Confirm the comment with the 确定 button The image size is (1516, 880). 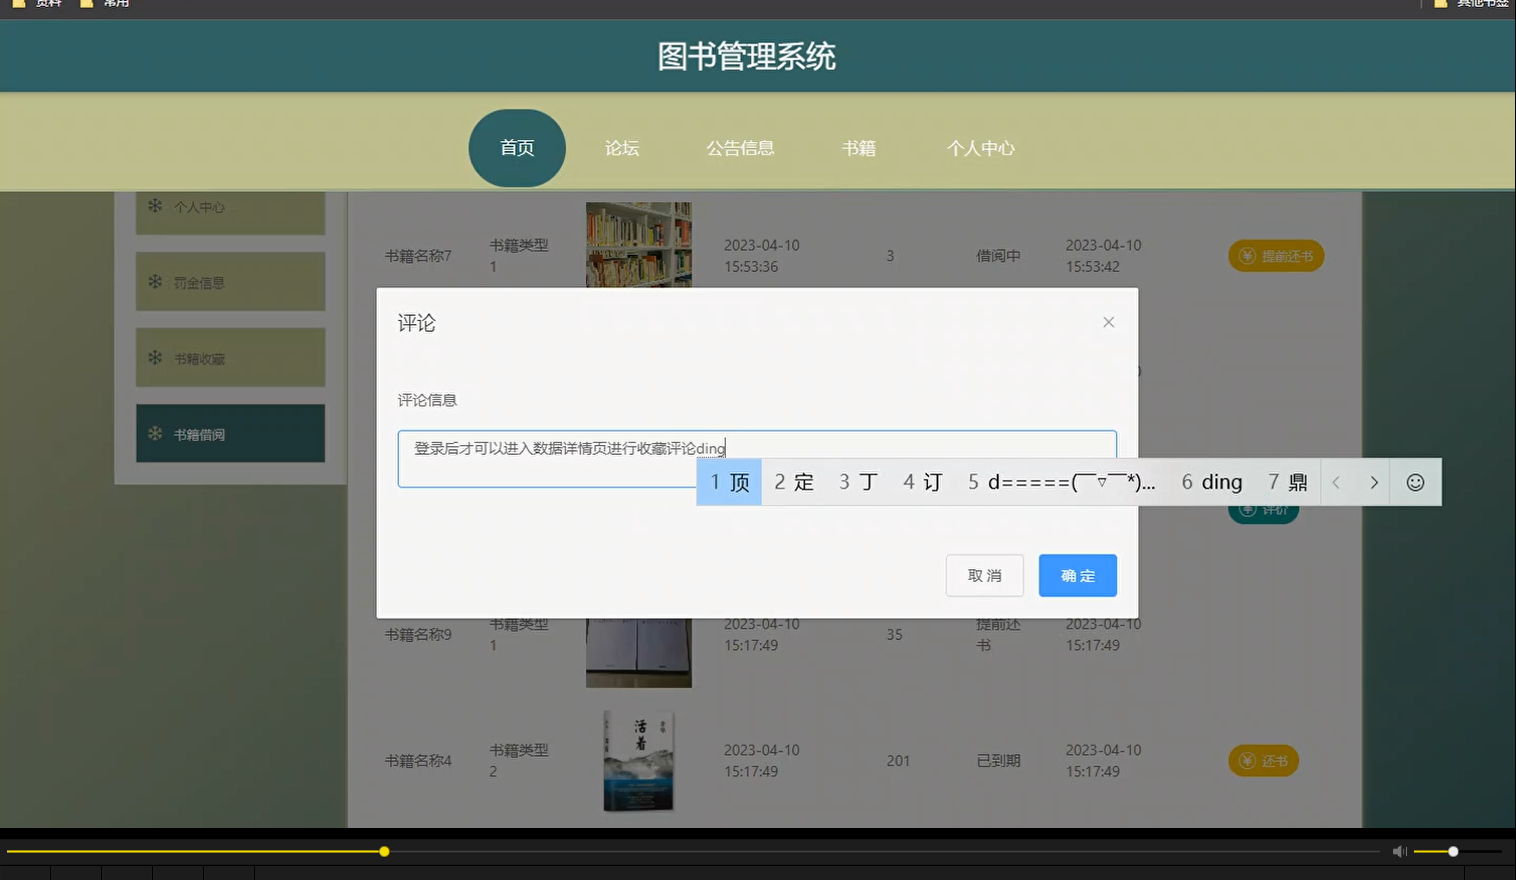[1077, 575]
